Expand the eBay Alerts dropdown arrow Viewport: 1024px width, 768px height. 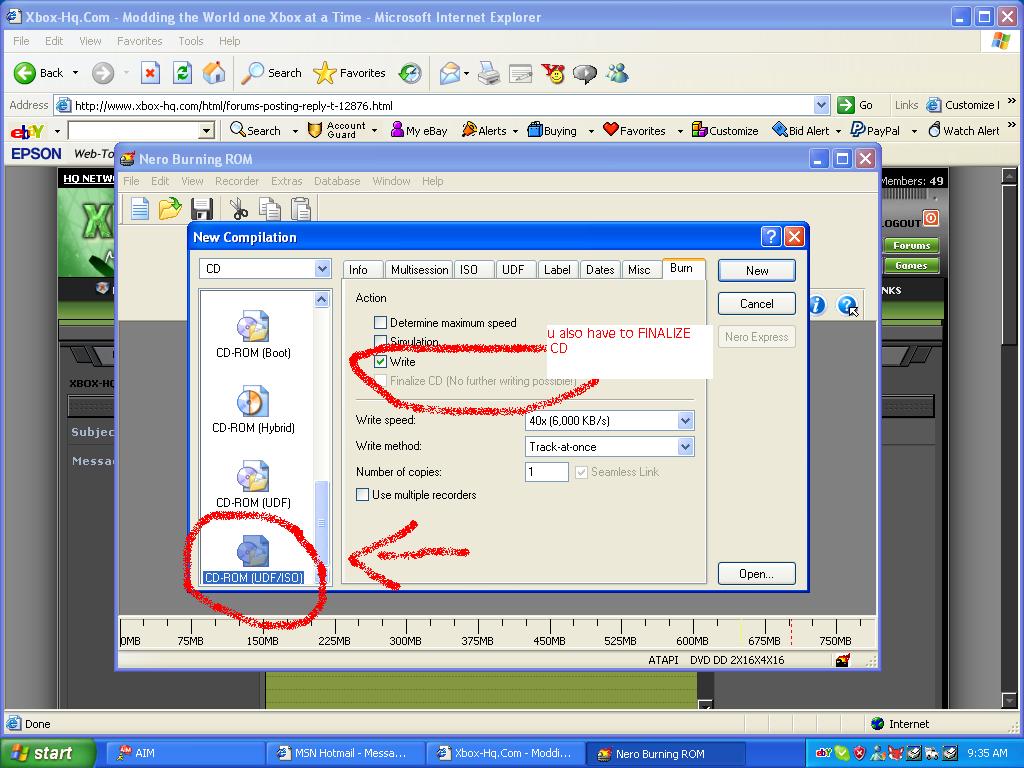515,131
